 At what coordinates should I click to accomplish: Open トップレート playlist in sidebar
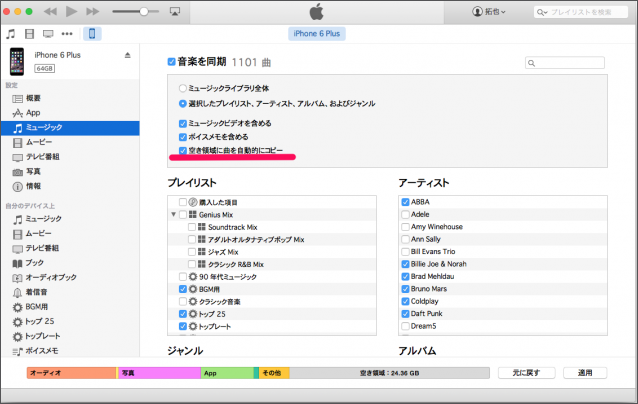click(x=70, y=336)
